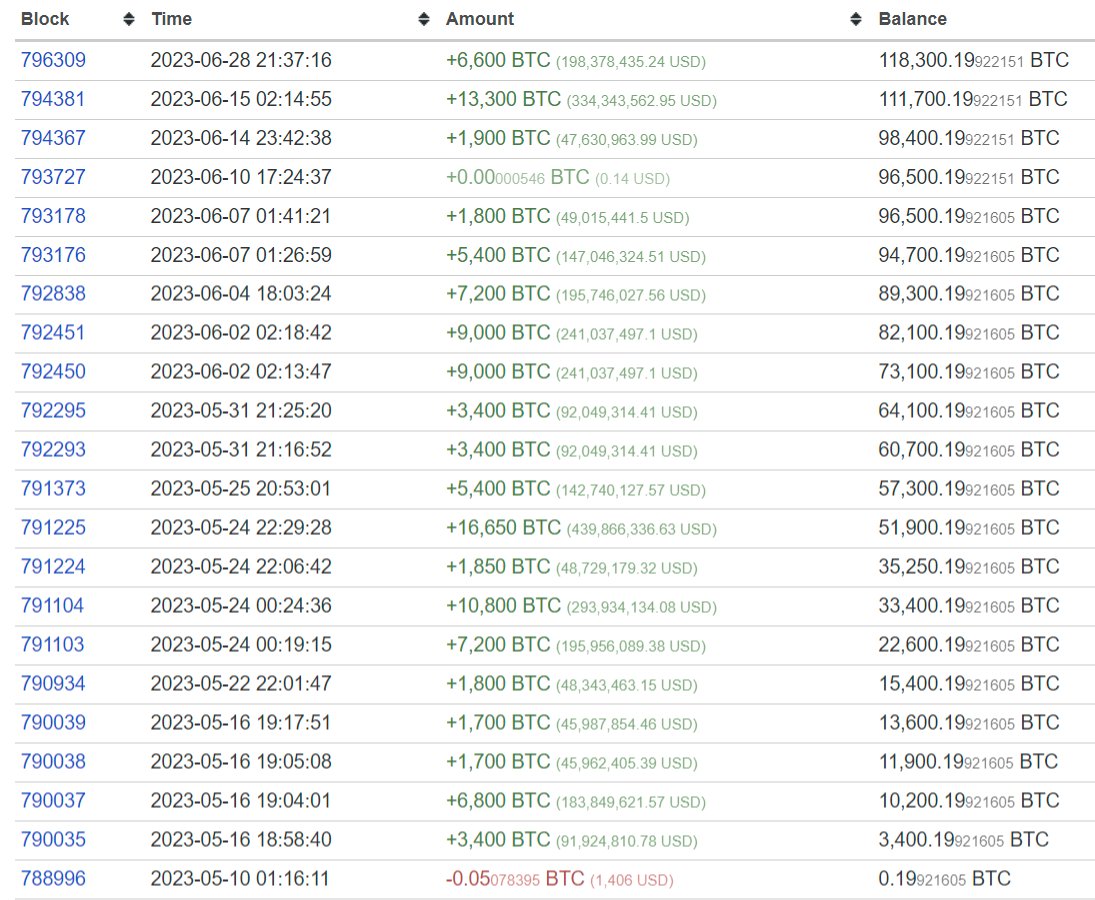The height and width of the screenshot is (900, 1095).
Task: Select time 2023-05-16 18:58:40
Action: [241, 840]
